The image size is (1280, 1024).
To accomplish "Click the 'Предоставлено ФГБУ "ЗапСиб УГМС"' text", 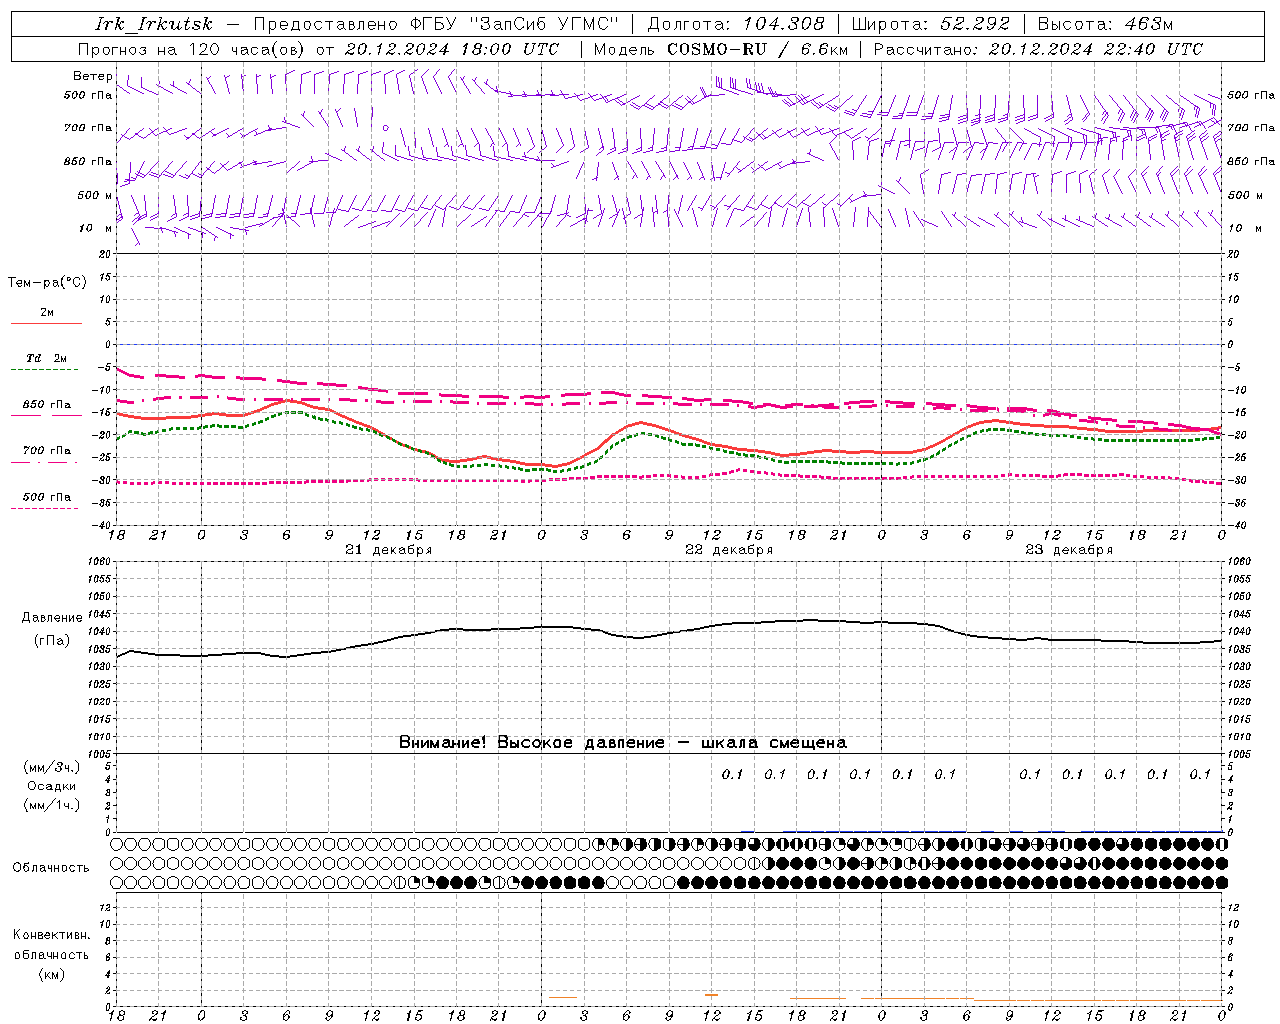I will click(436, 24).
